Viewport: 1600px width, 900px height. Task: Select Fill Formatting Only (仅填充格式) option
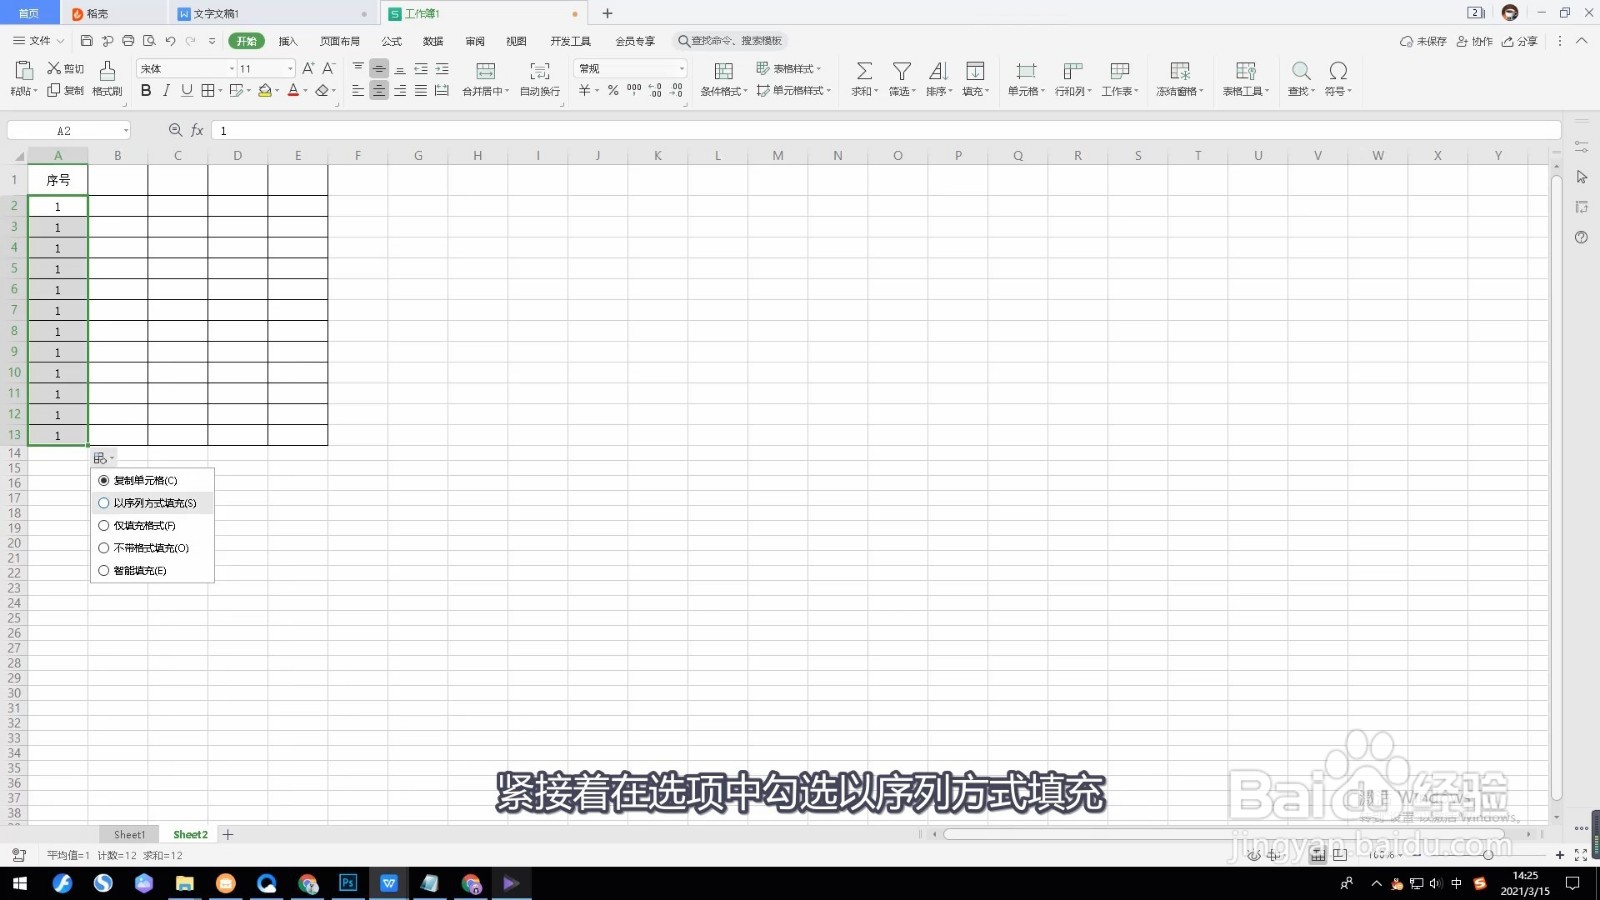(x=145, y=526)
